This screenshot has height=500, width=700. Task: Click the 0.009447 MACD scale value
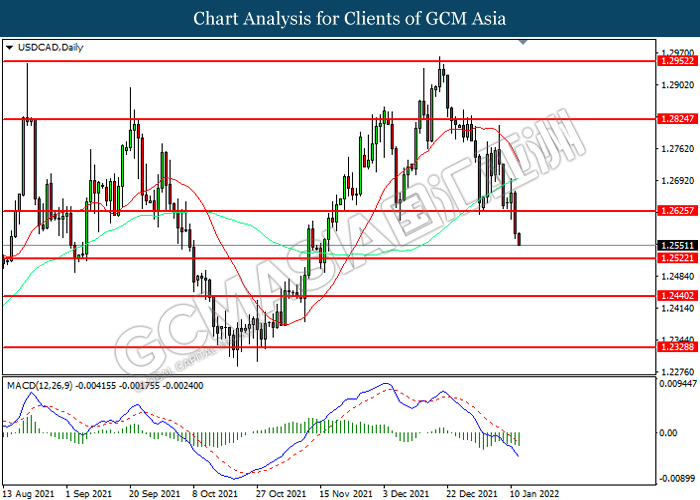pyautogui.click(x=678, y=383)
